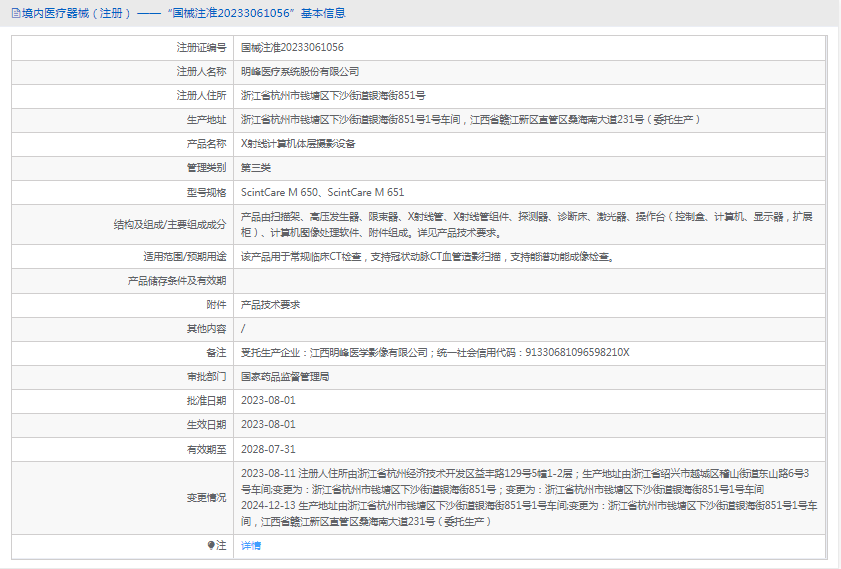Select model ScintCare M 650、ScintCare M 651

(322, 192)
